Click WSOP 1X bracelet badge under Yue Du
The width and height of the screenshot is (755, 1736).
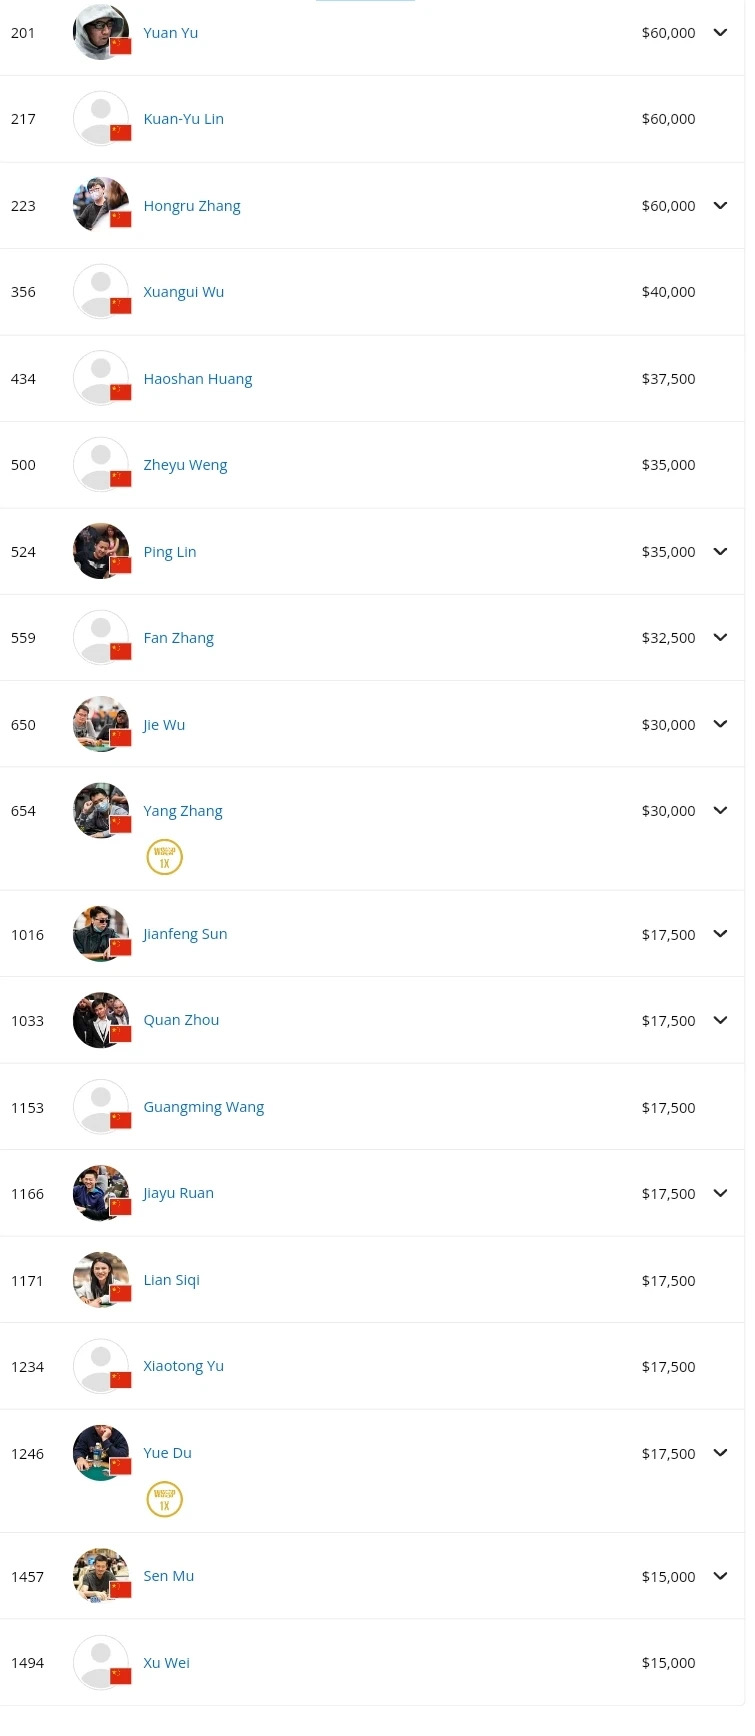(x=165, y=1500)
